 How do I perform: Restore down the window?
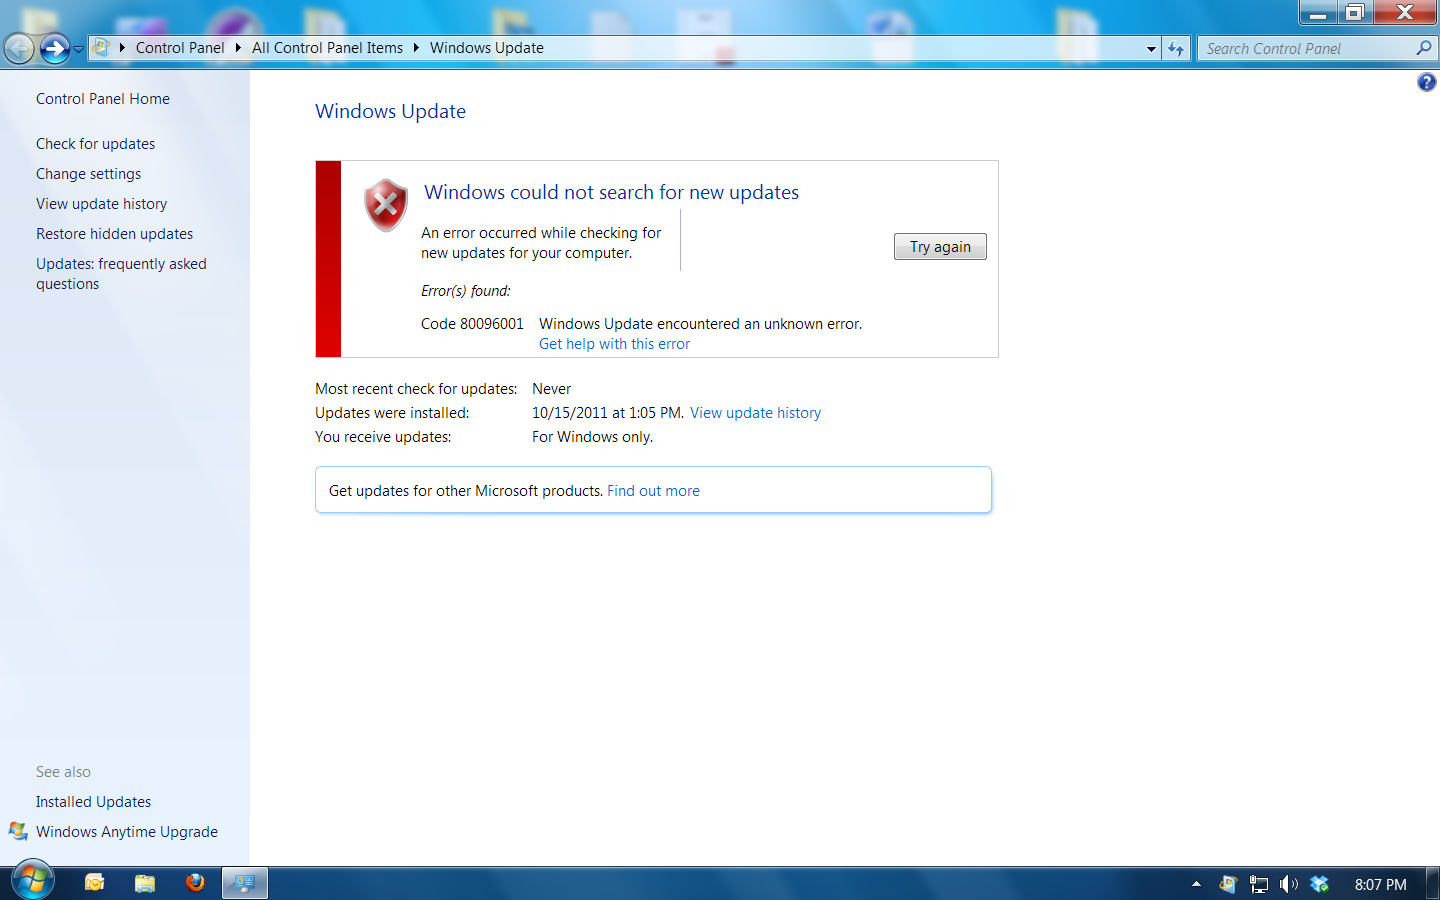(x=1354, y=12)
